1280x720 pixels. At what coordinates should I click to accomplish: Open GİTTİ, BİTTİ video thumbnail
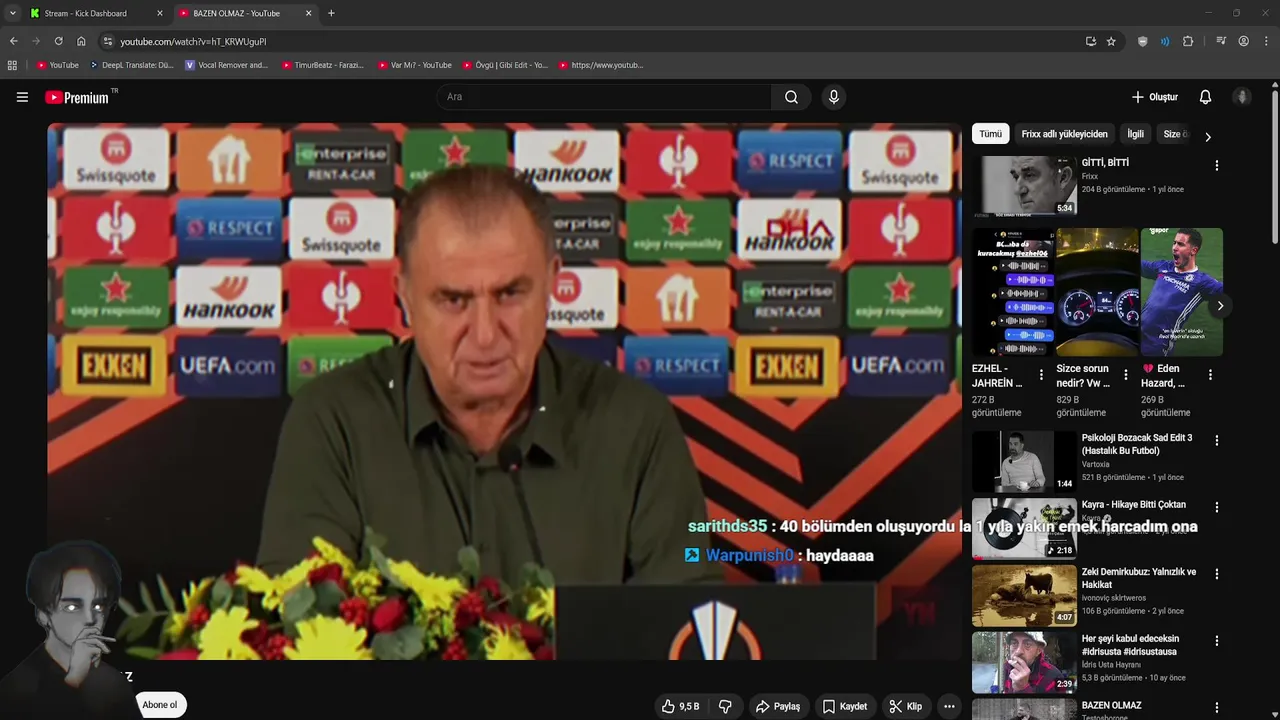pyautogui.click(x=1024, y=186)
